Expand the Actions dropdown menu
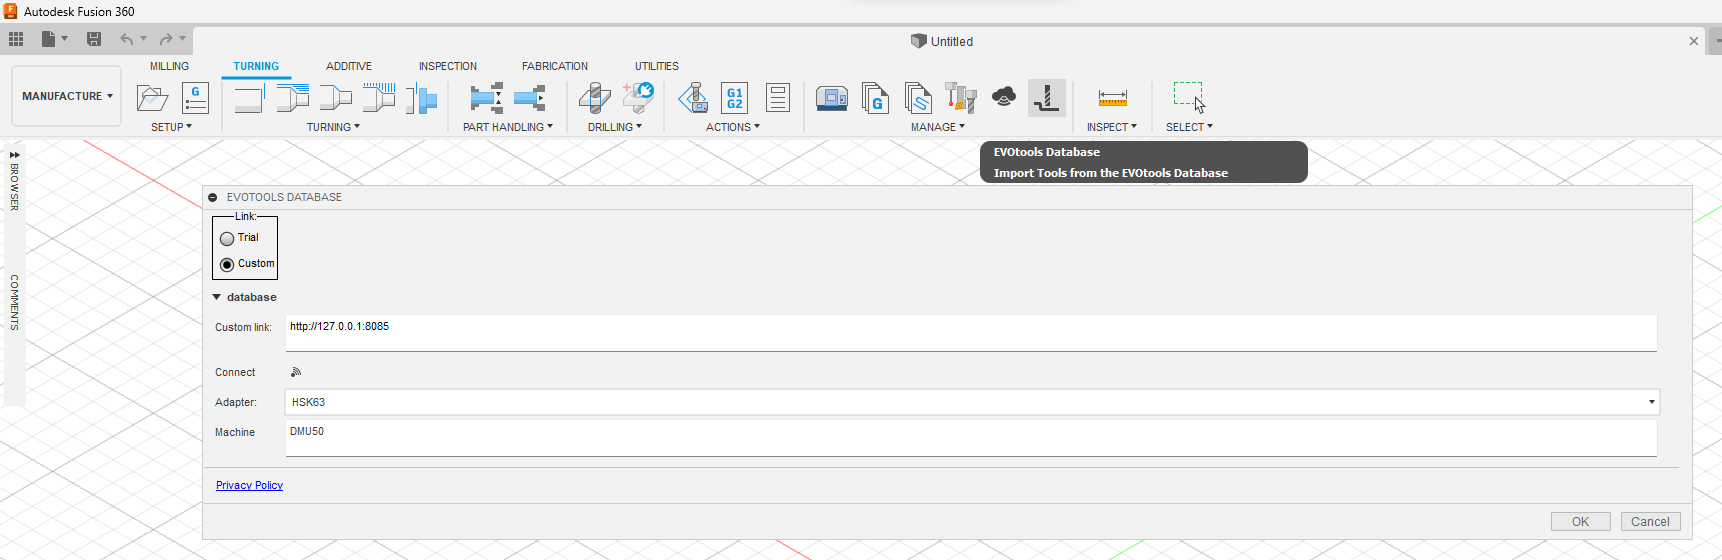 pos(733,127)
